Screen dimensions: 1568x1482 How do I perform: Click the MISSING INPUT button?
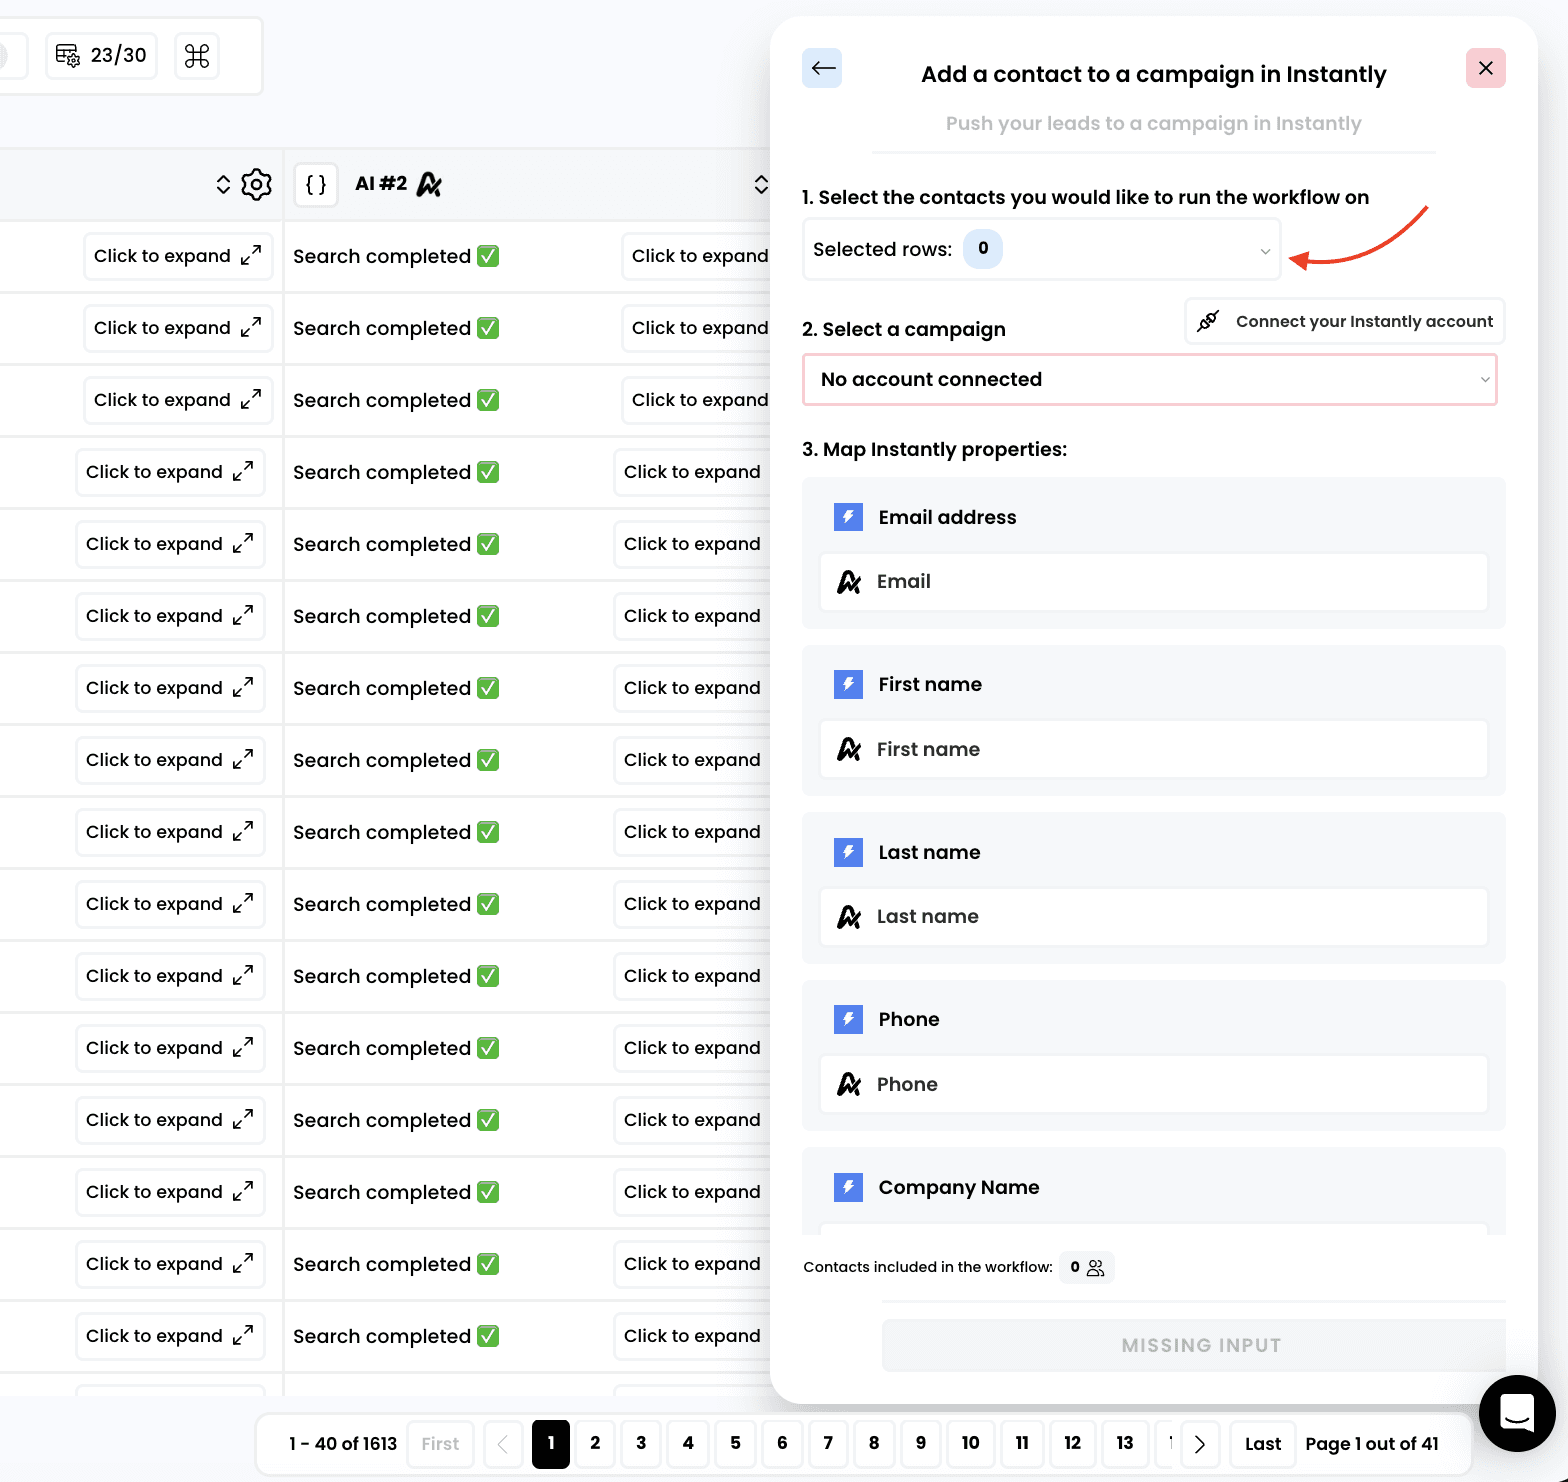click(x=1194, y=1345)
